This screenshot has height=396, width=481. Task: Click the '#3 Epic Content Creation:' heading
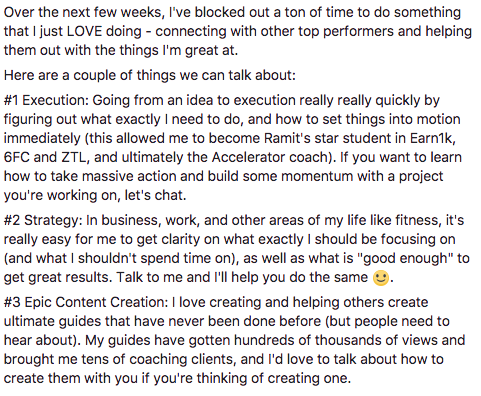[x=86, y=302]
